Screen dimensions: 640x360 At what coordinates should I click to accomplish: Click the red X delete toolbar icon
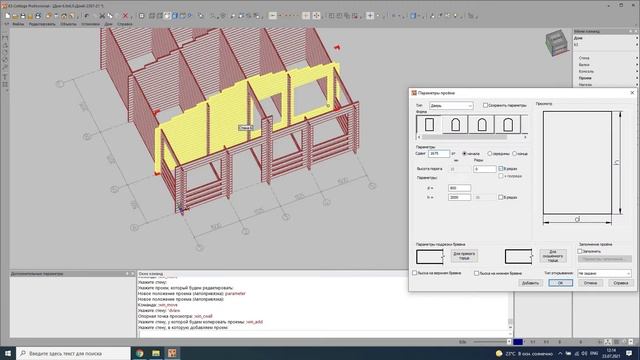[125, 16]
